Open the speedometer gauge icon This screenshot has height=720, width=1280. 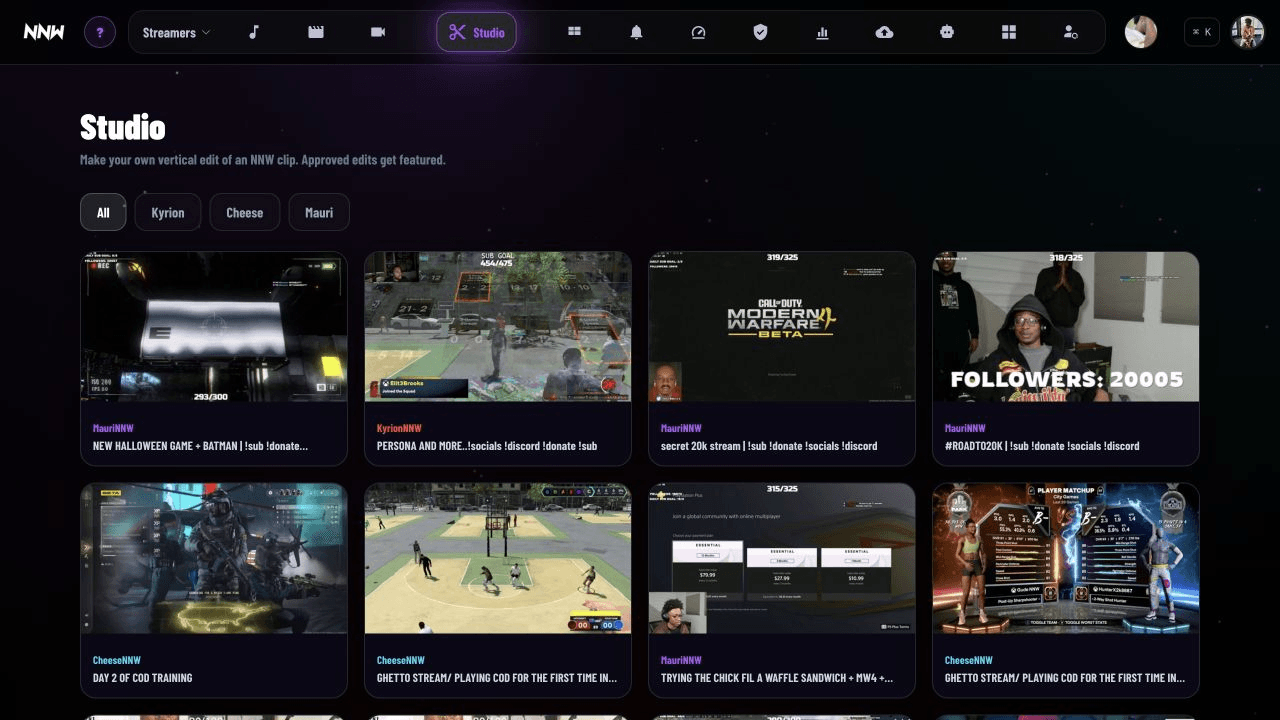698,32
